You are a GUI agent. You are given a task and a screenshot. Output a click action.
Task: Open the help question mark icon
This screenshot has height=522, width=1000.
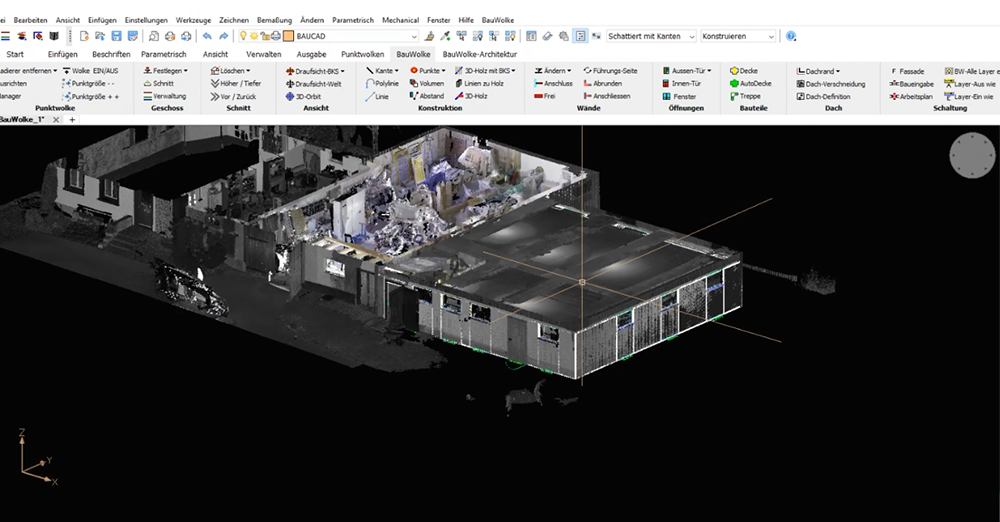point(791,36)
